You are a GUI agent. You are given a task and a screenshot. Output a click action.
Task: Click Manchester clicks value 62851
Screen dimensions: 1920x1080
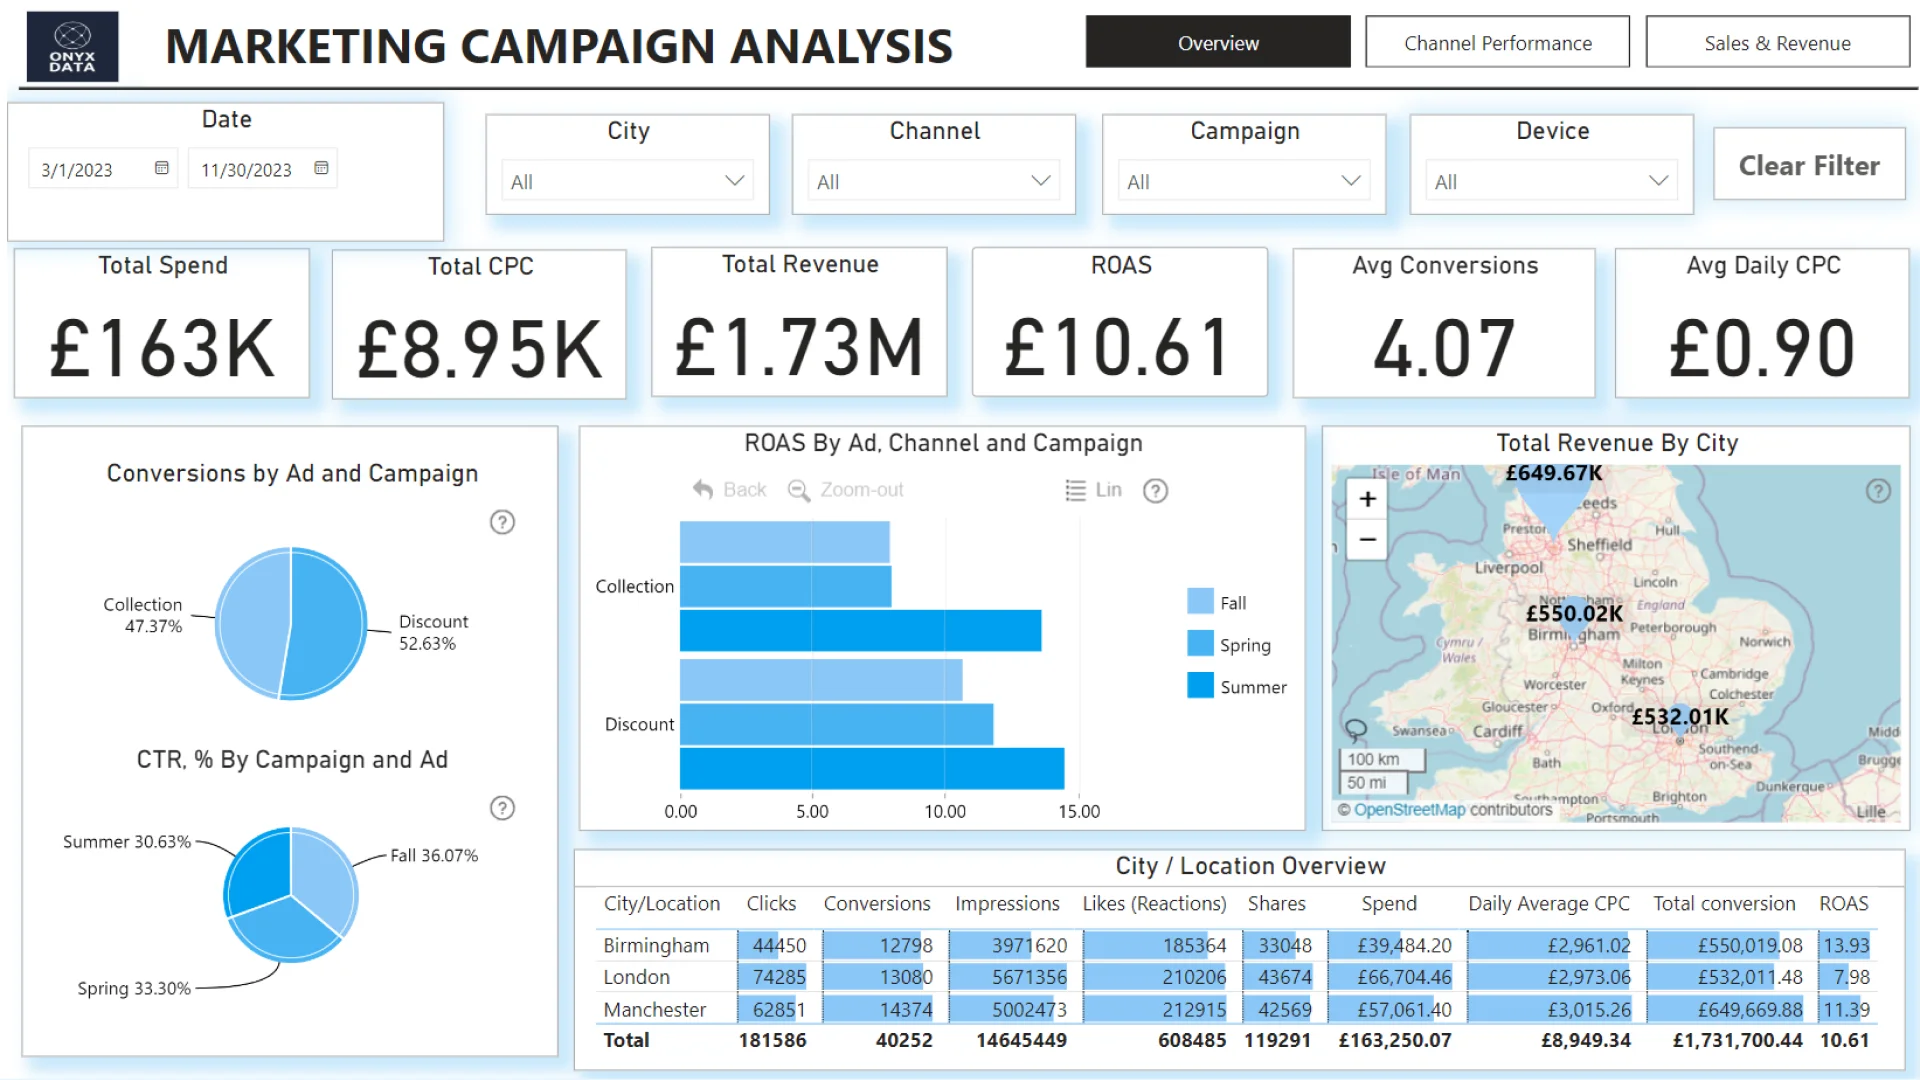(779, 1009)
